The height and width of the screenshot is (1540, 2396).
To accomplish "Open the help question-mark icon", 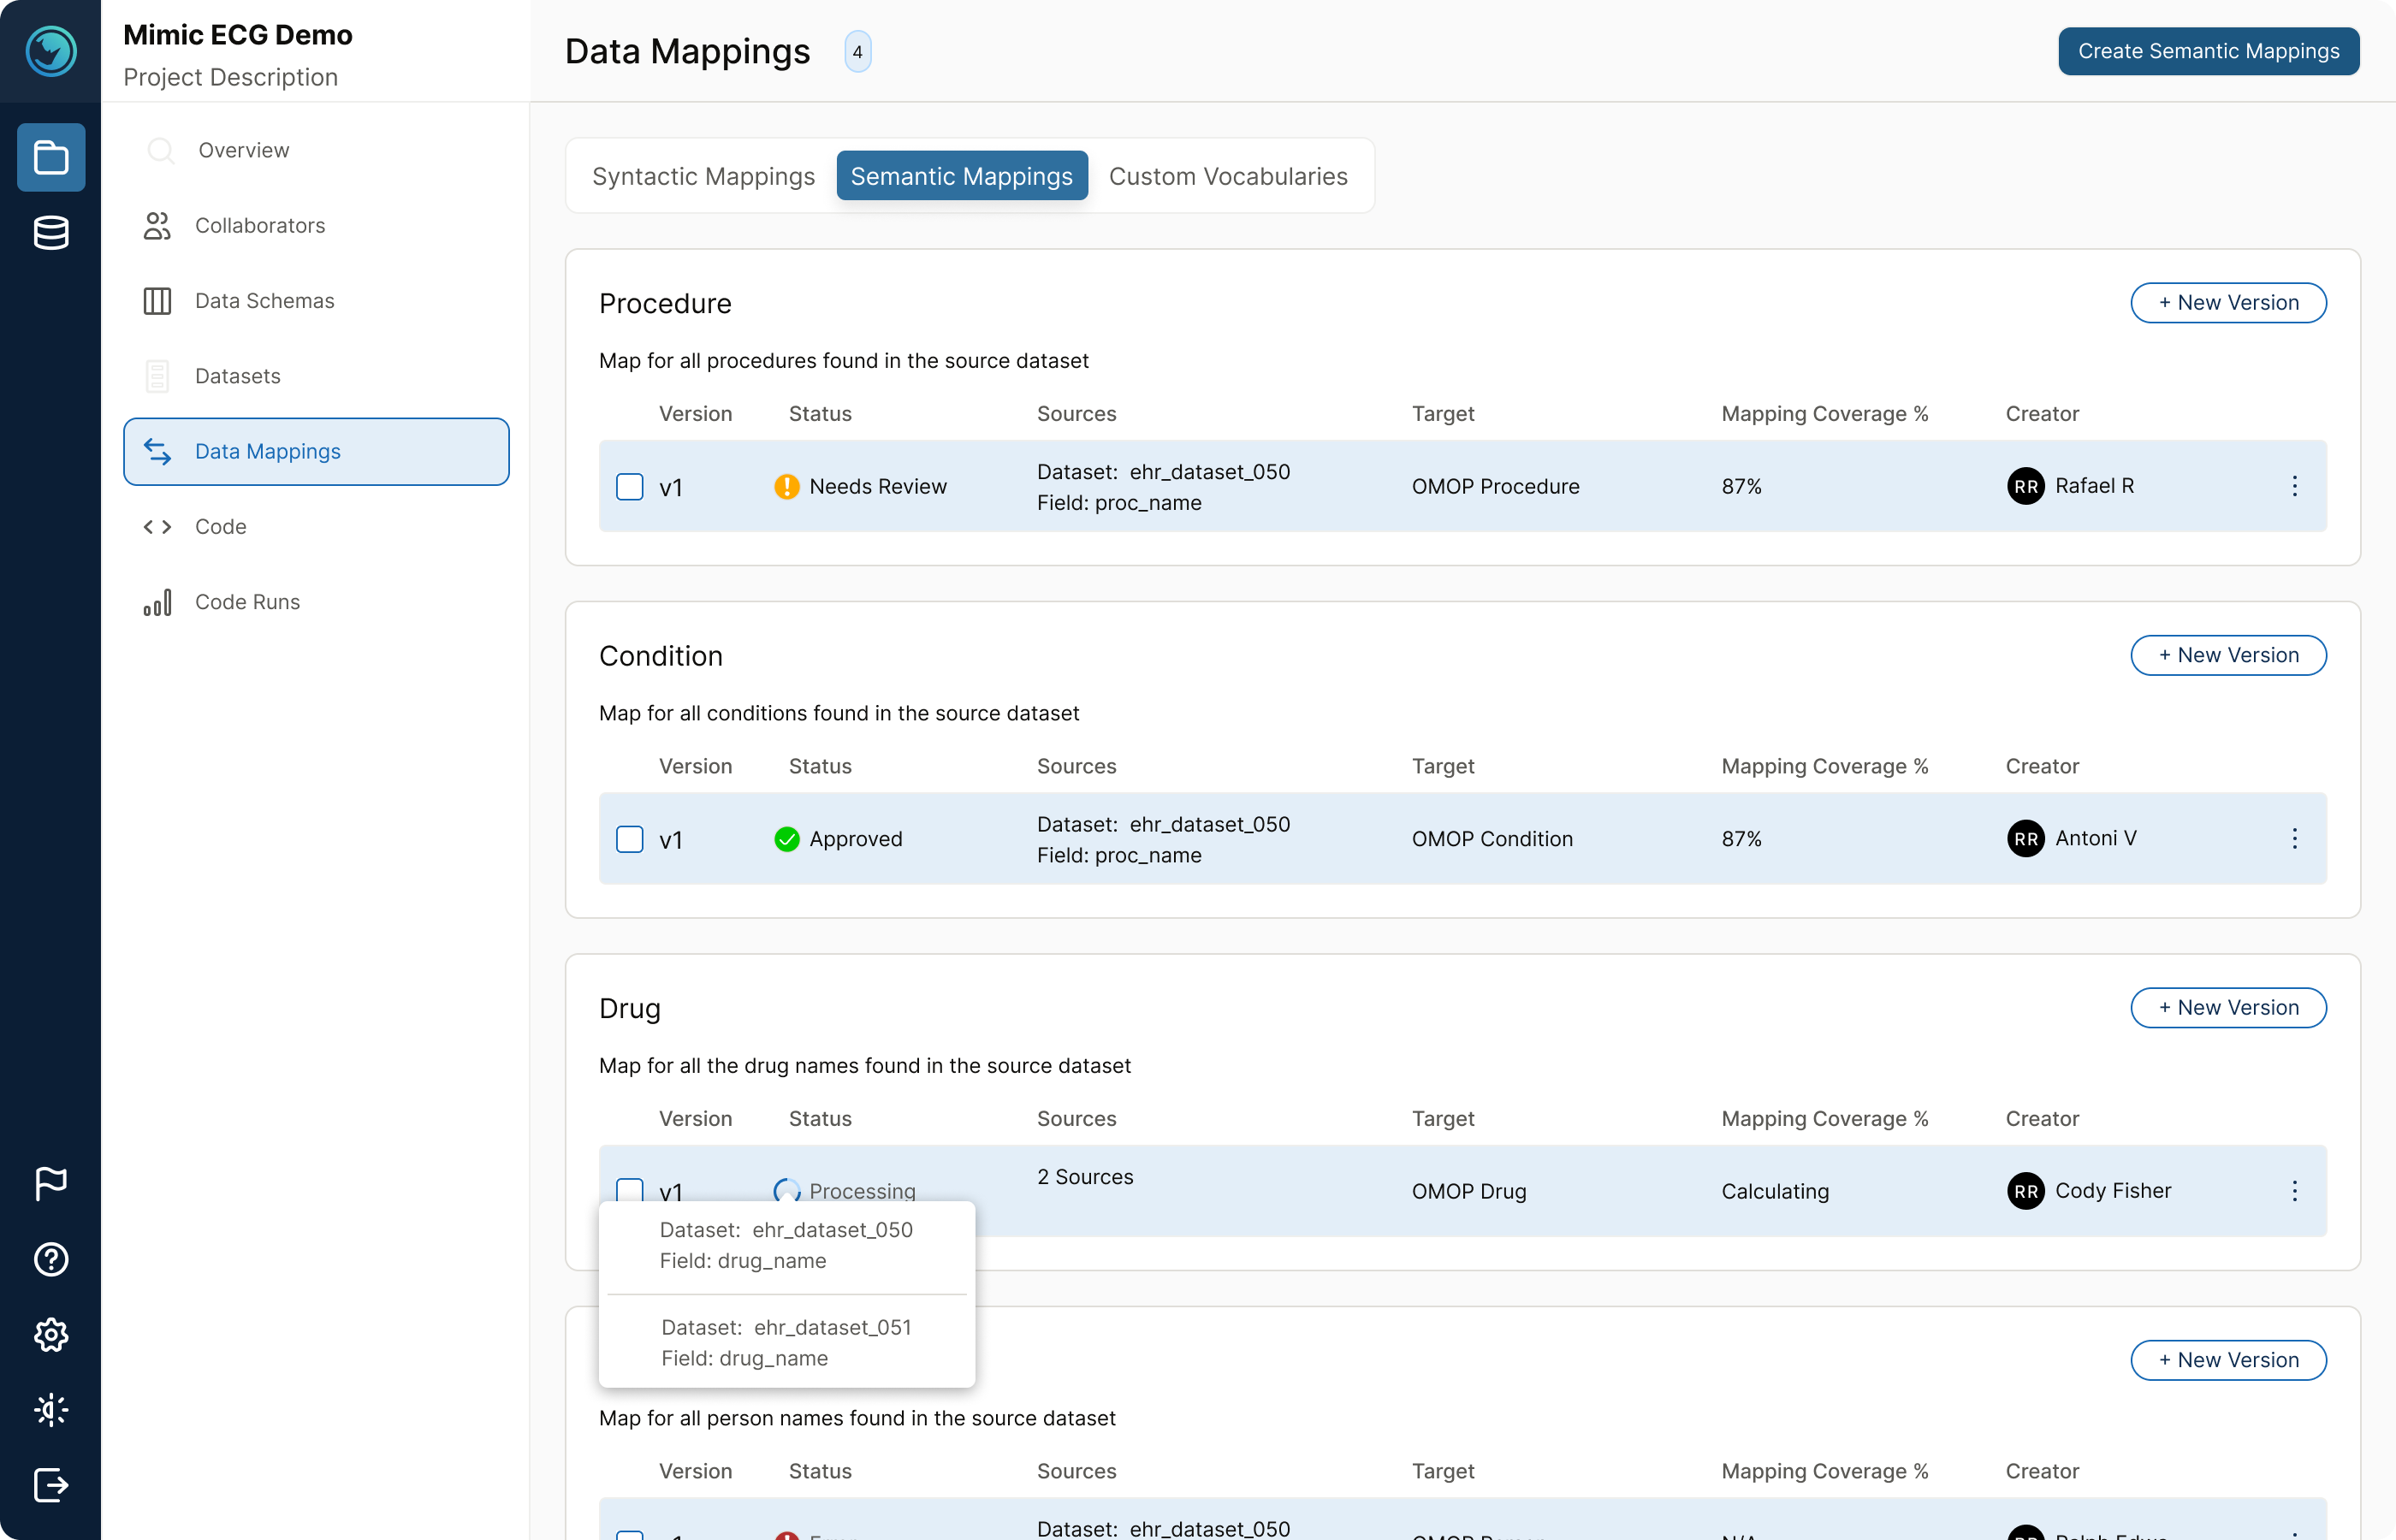I will 51,1259.
